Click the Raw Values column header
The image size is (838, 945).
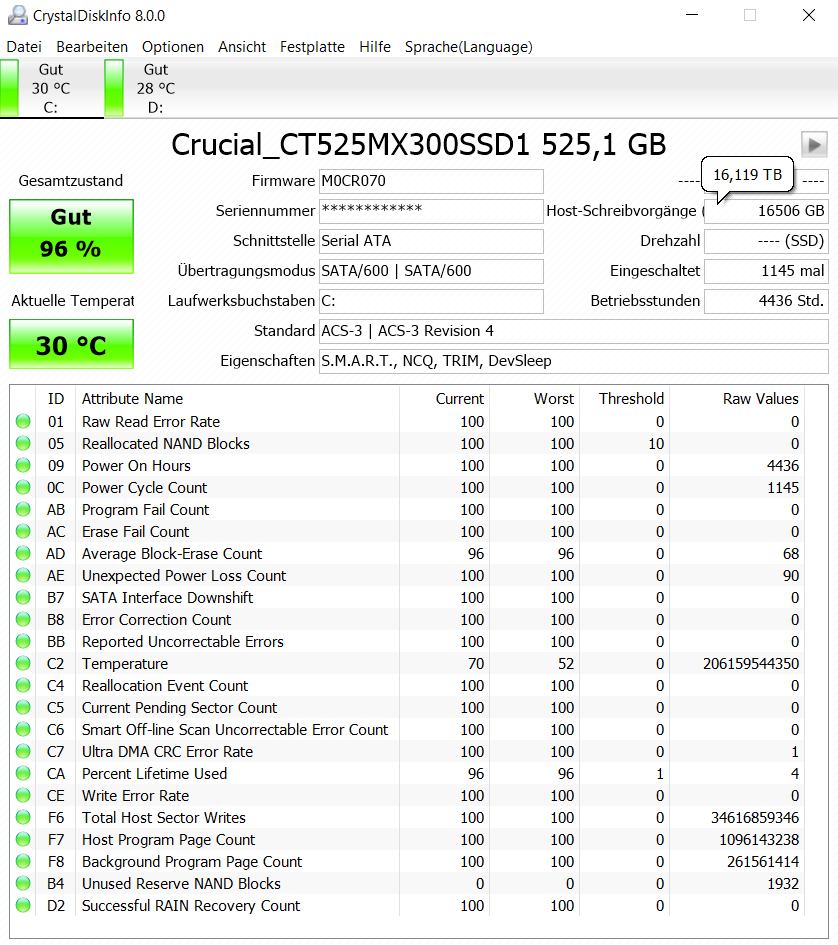(760, 399)
